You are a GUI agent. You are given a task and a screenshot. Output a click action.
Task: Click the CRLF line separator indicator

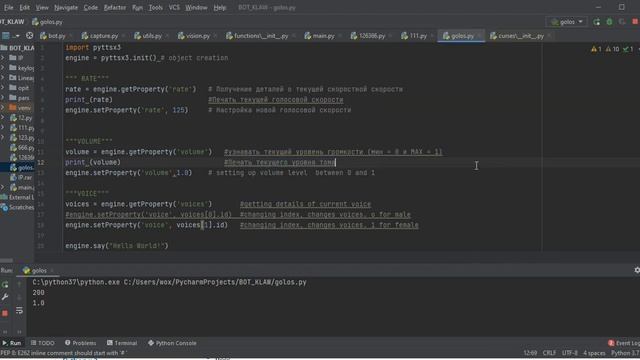549,353
